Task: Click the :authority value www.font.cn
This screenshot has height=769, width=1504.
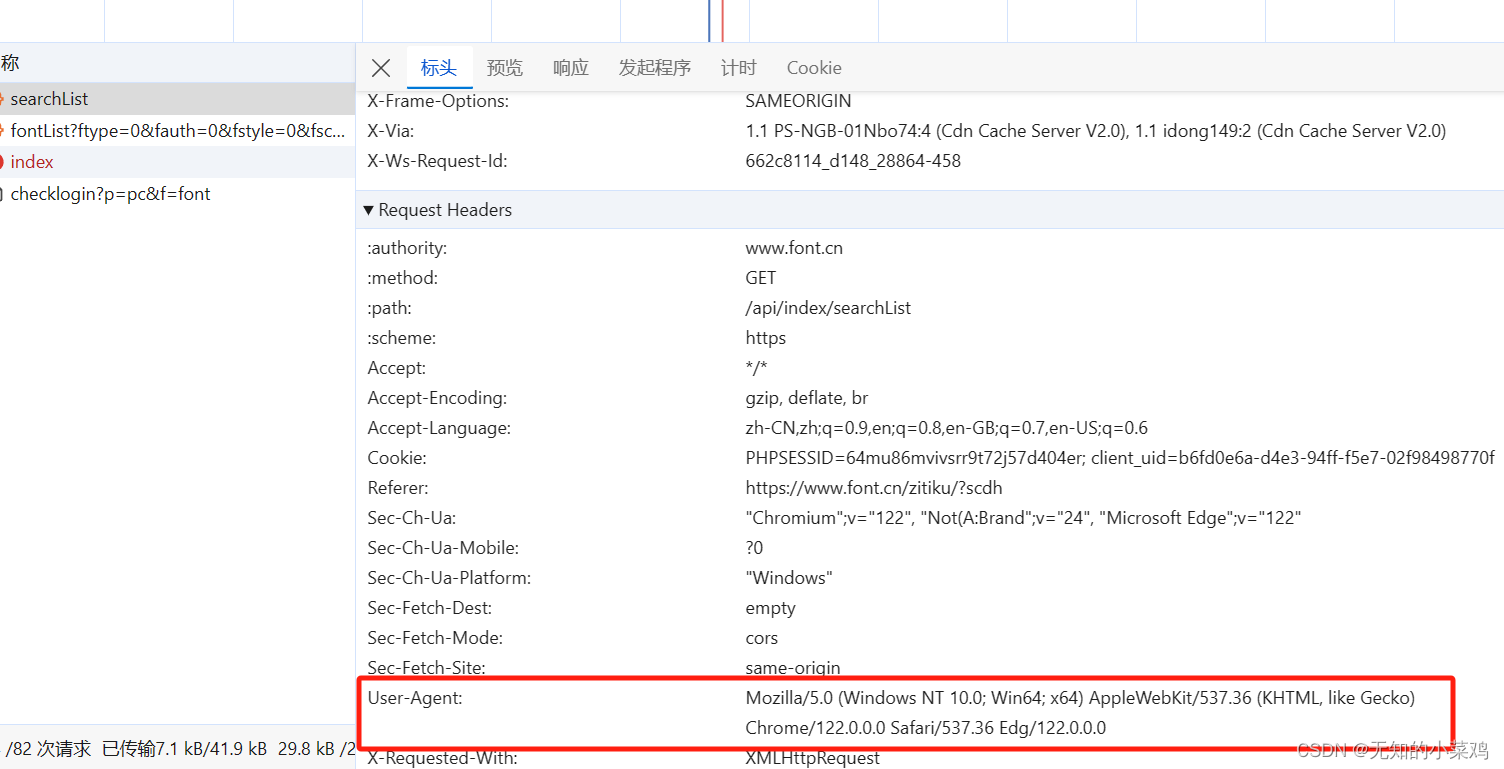Action: click(x=794, y=248)
